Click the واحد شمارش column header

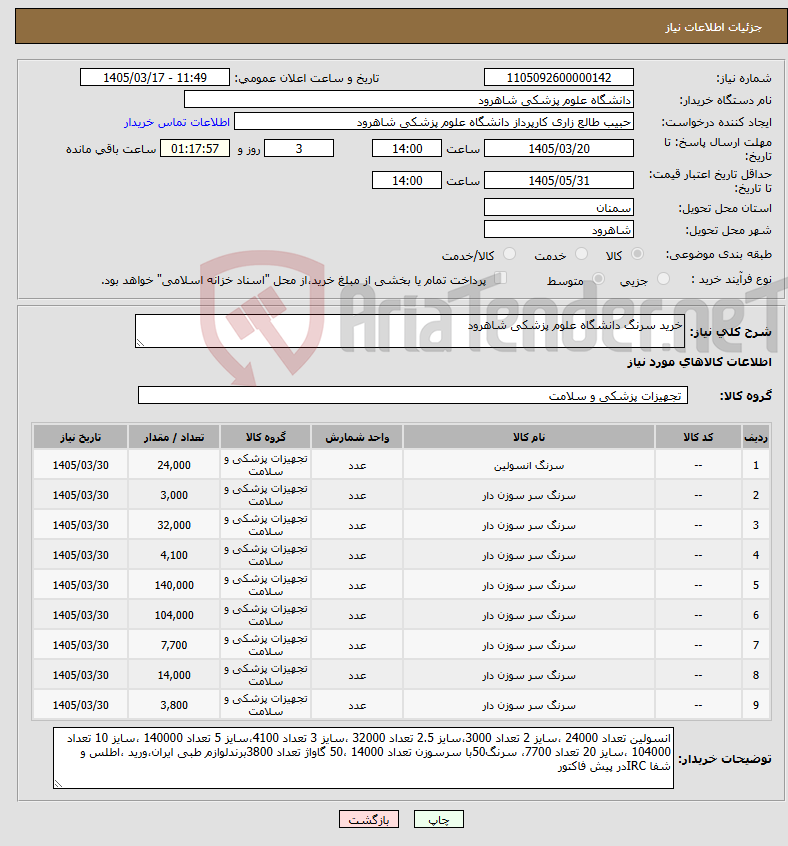click(357, 437)
